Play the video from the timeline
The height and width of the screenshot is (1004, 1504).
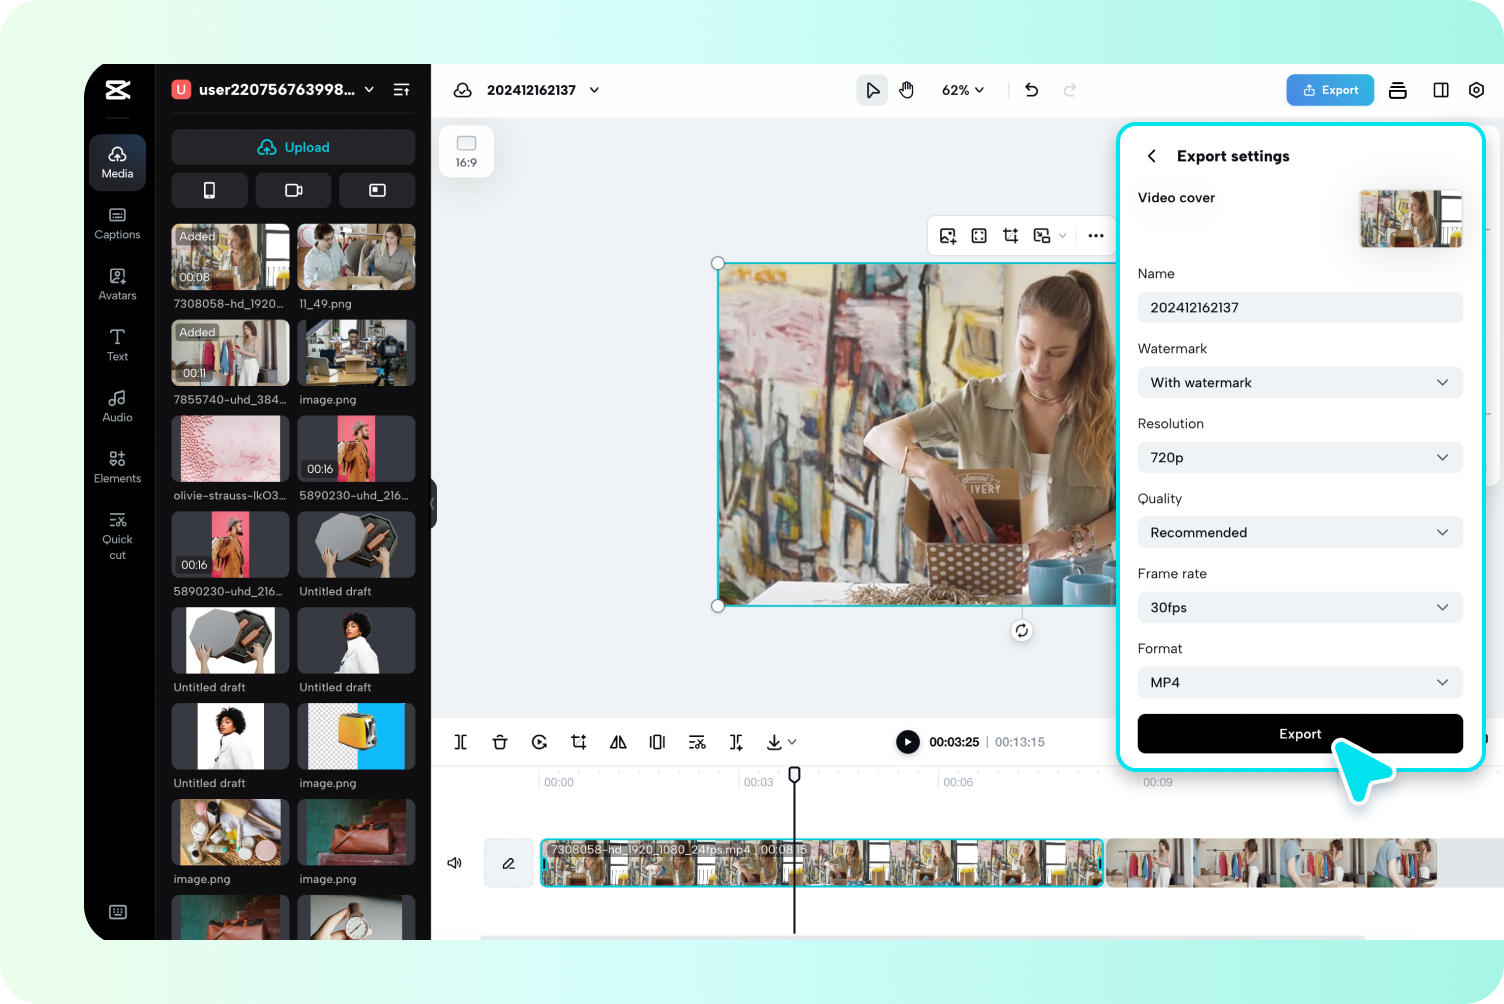(x=907, y=742)
